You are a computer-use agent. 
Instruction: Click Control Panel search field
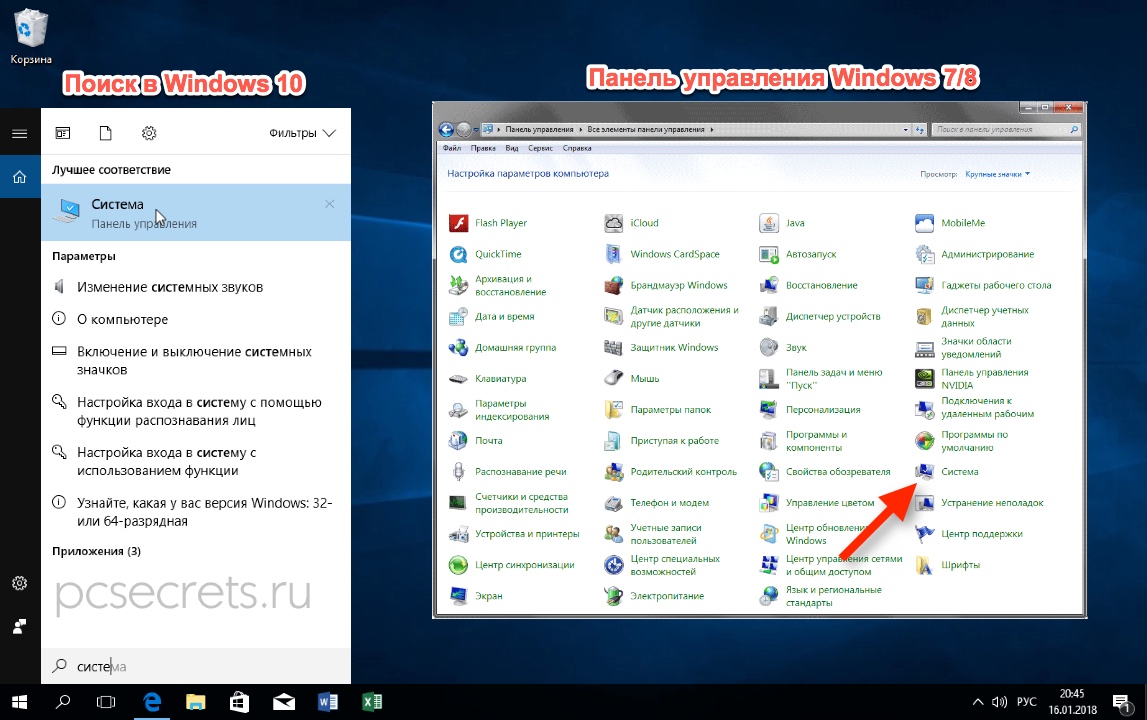point(1007,130)
